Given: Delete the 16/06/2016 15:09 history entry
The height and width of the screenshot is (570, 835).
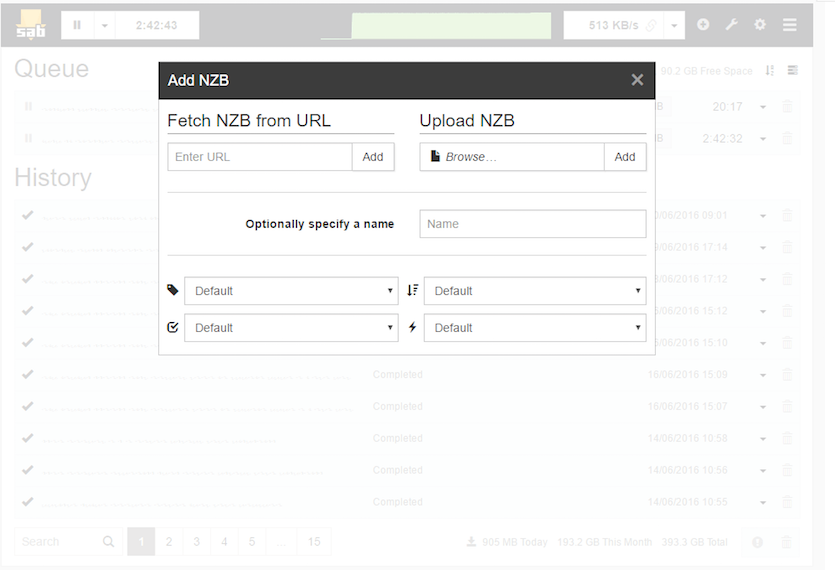Looking at the screenshot, I should click(x=787, y=374).
